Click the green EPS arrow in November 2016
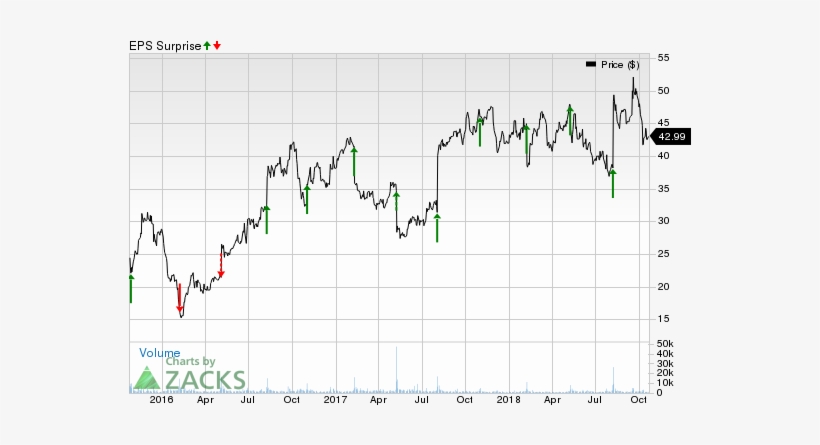The image size is (820, 445). coord(307,199)
